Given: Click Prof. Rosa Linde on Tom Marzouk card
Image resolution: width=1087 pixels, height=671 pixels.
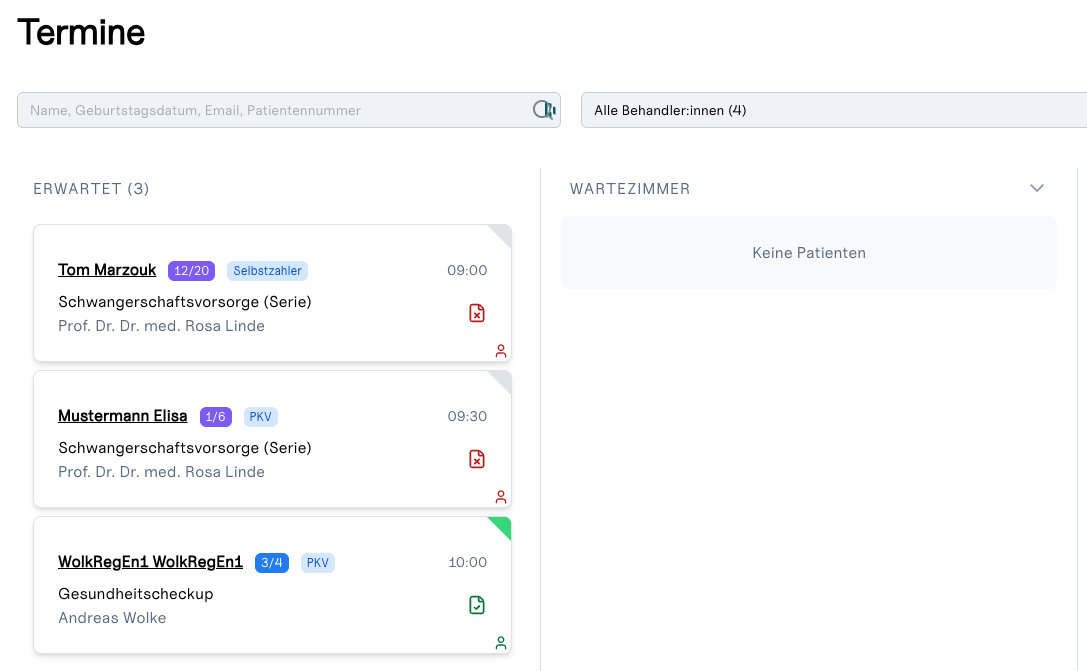Looking at the screenshot, I should tap(162, 326).
